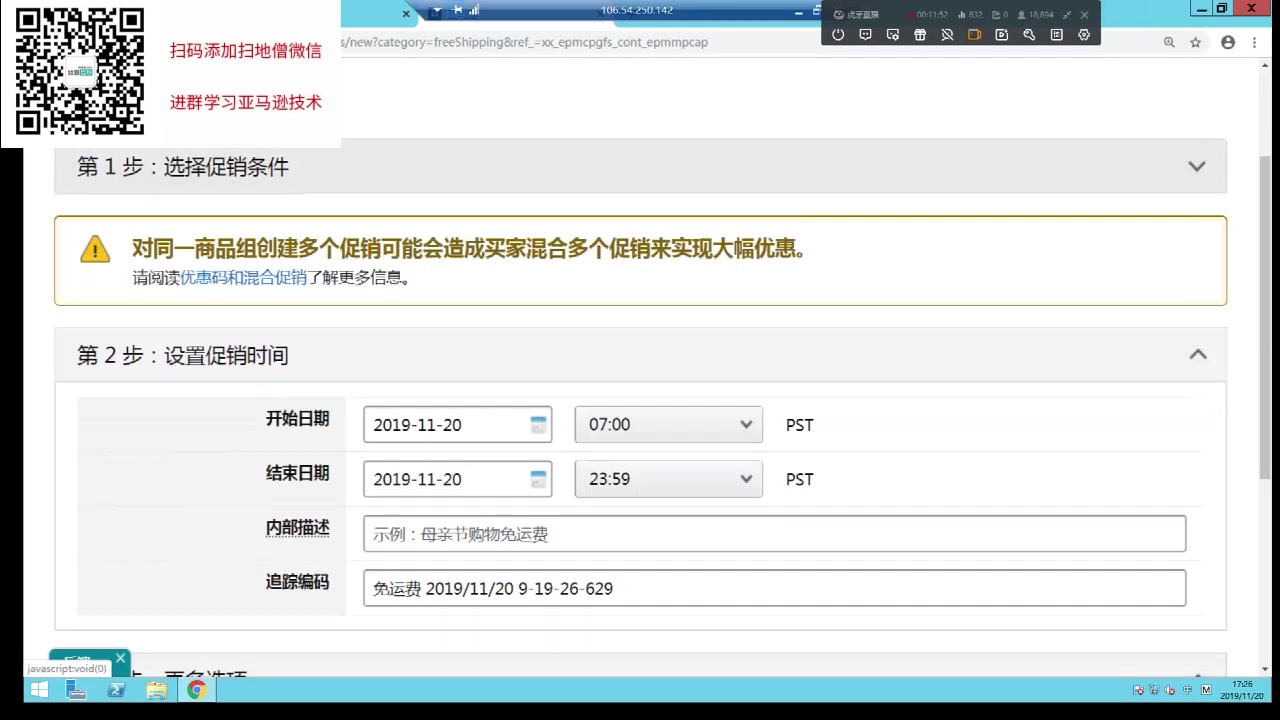
Task: Open File Explorer from the taskbar
Action: click(156, 689)
